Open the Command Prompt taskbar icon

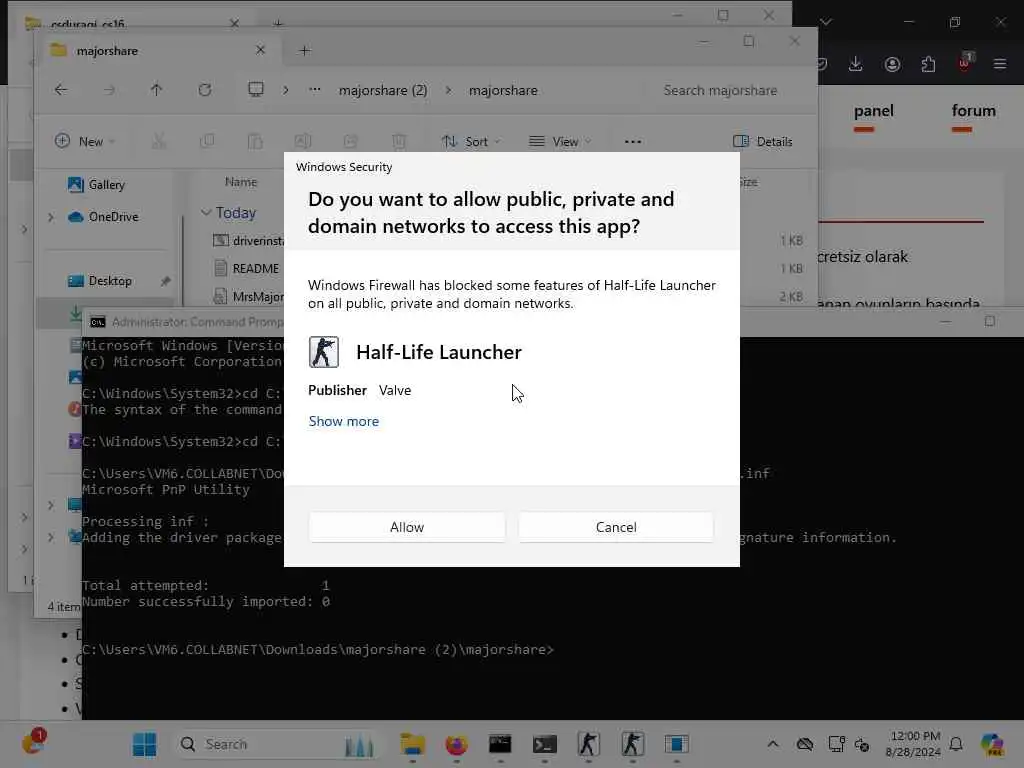click(500, 744)
